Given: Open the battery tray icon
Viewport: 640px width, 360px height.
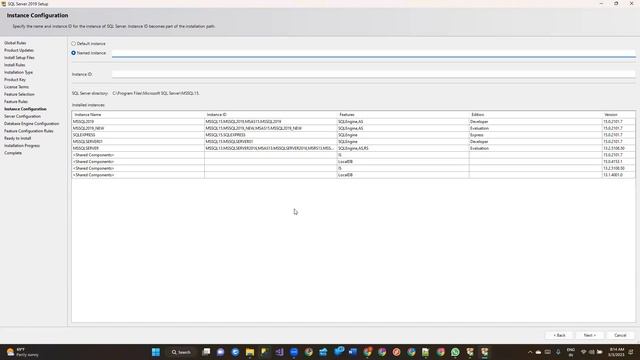Looking at the screenshot, I should click(600, 352).
